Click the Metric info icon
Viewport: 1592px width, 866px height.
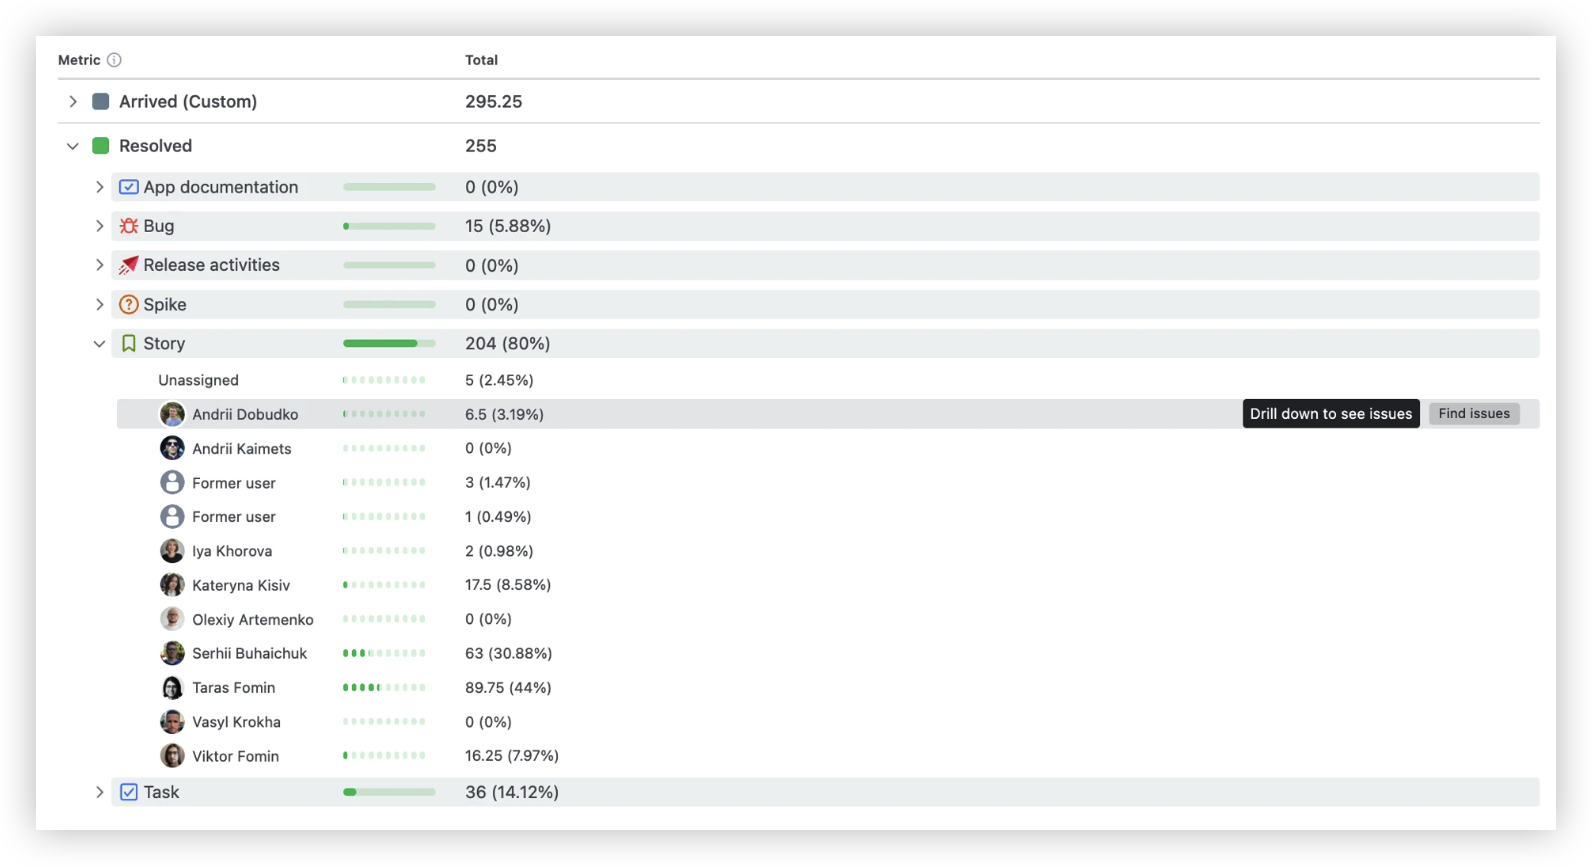114,60
